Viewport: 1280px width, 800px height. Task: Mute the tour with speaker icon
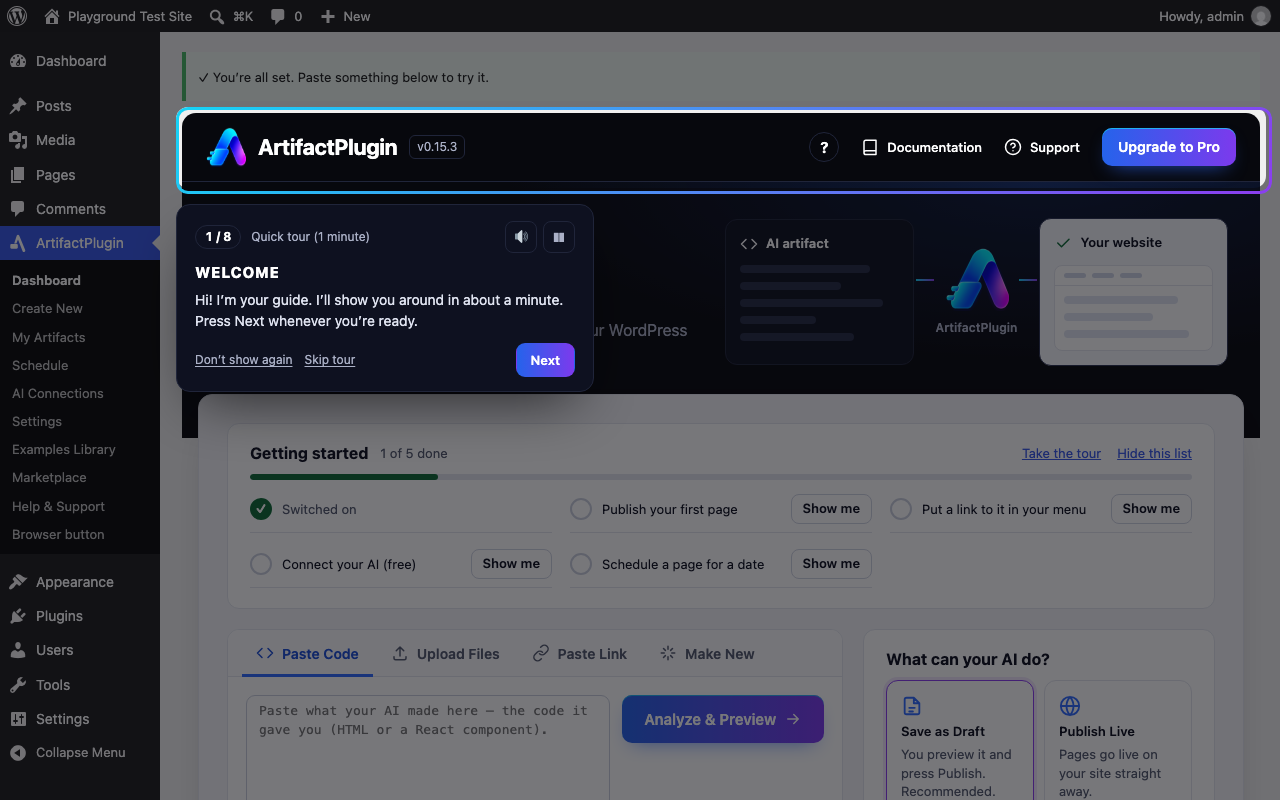521,237
